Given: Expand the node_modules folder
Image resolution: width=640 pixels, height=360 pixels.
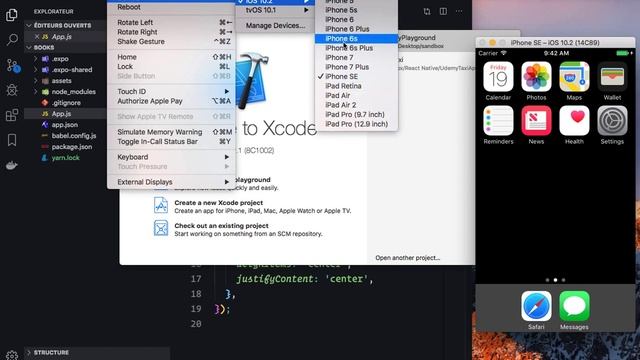Looking at the screenshot, I should [x=36, y=92].
